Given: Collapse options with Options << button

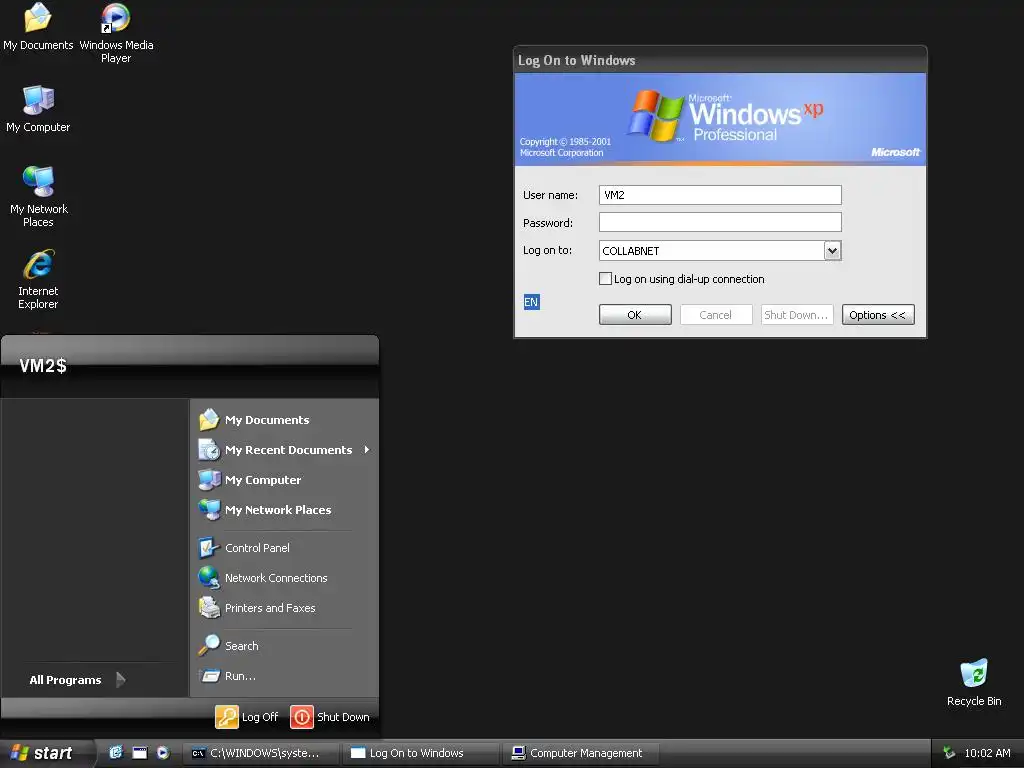Looking at the screenshot, I should [878, 315].
